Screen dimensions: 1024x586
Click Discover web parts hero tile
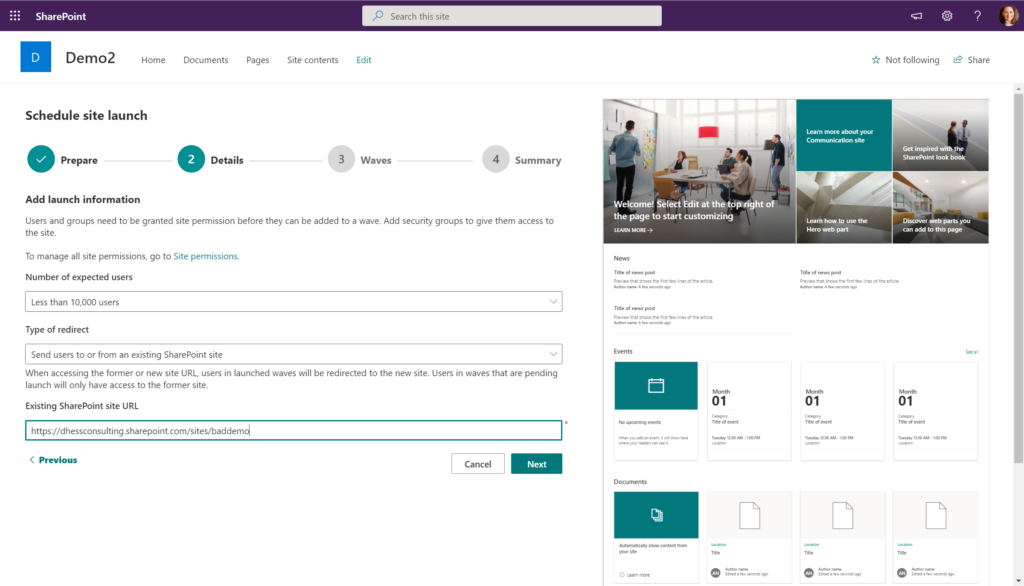[x=940, y=208]
